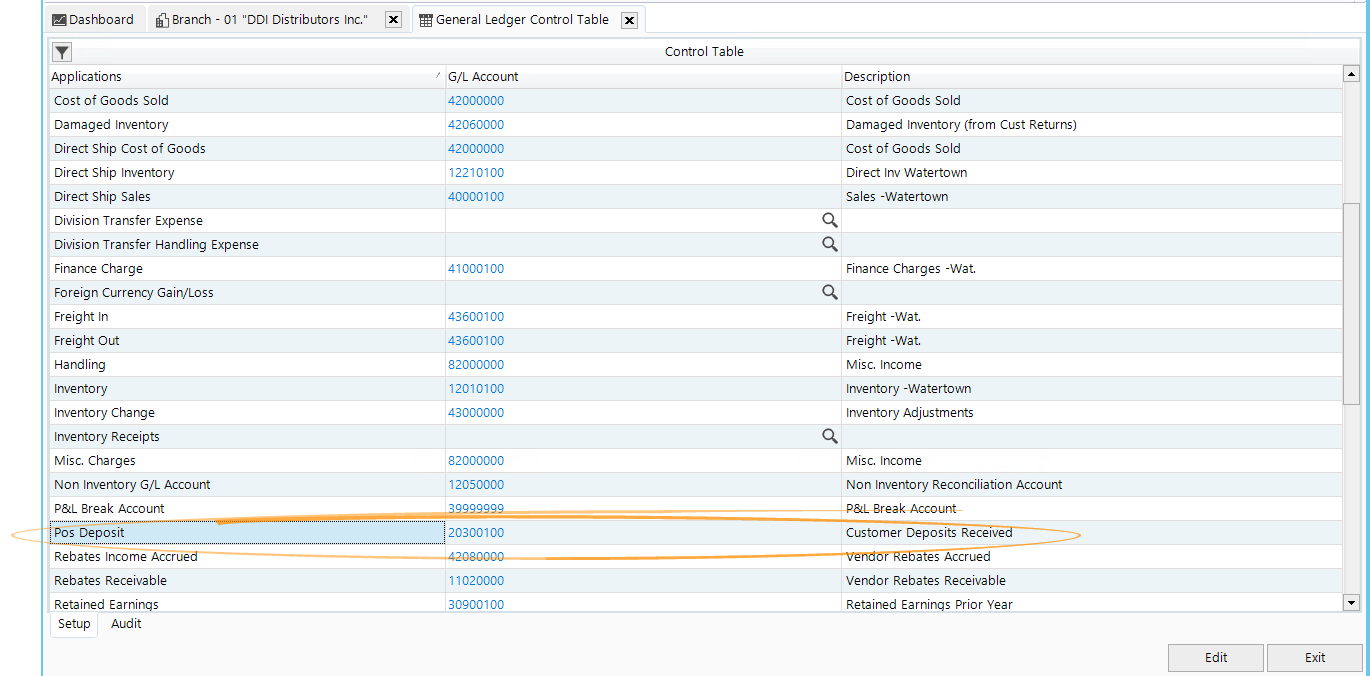The width and height of the screenshot is (1370, 676).
Task: Open account 42000000 for Cost of Goods Sold
Action: (x=476, y=100)
